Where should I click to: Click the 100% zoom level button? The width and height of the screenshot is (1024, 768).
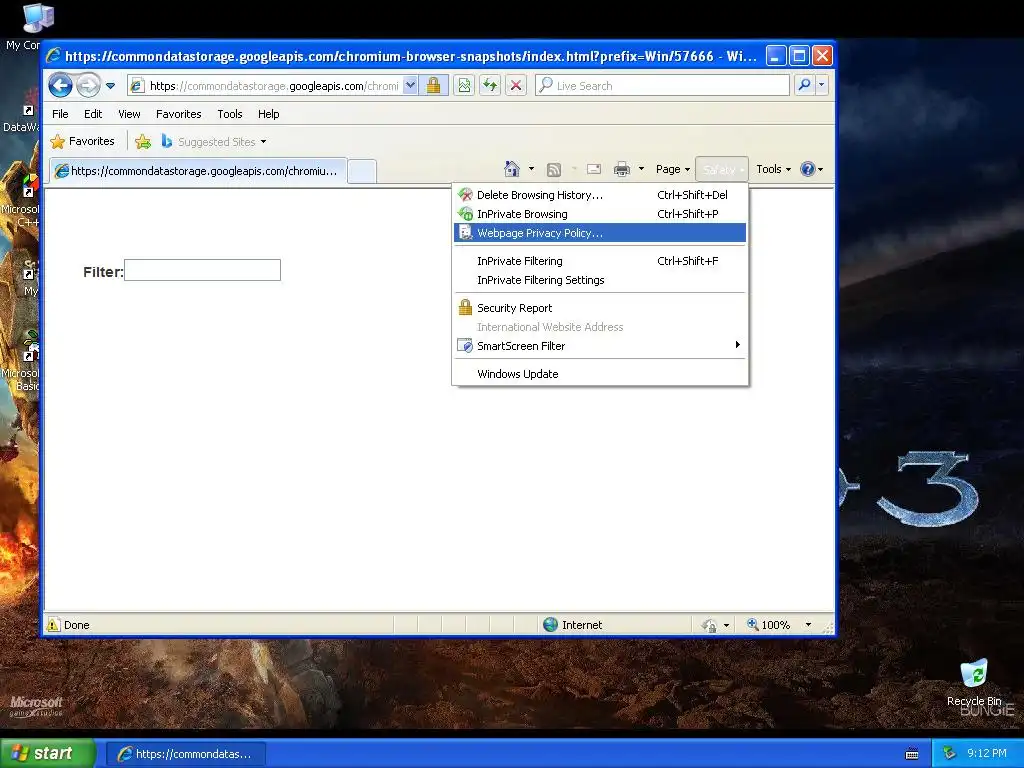tap(769, 625)
